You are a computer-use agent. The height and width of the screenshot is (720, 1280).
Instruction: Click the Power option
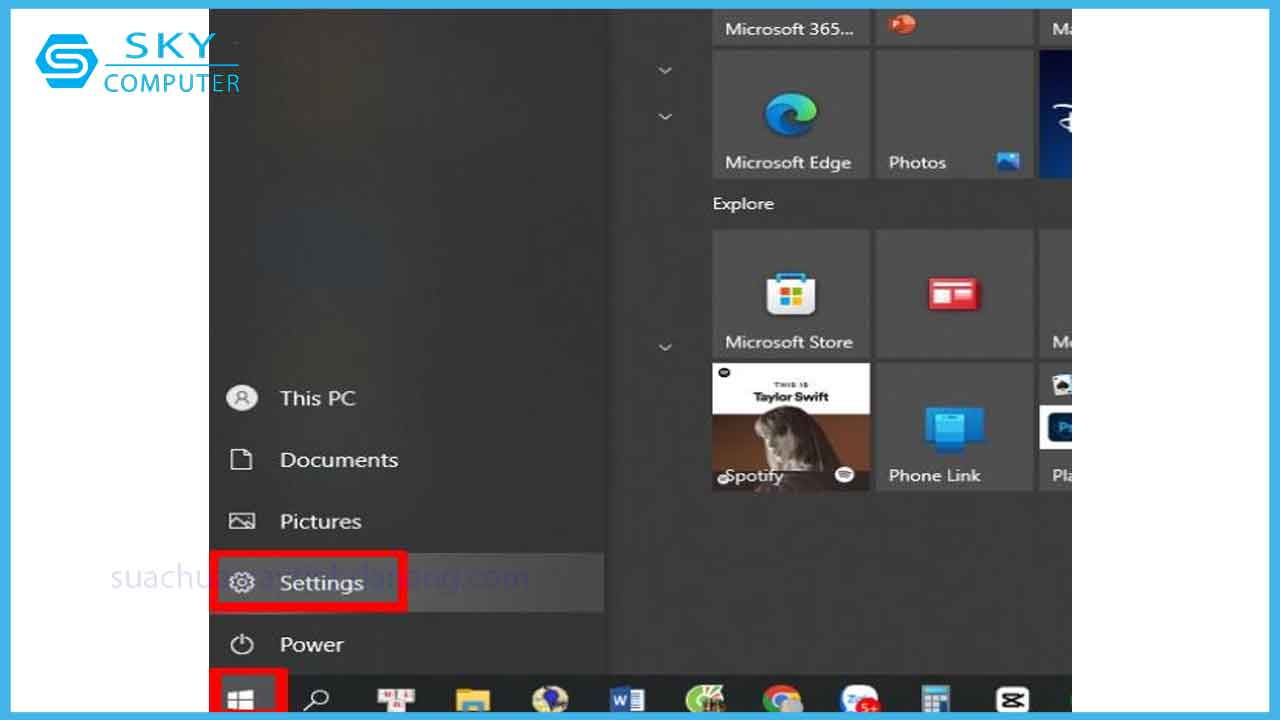click(310, 645)
